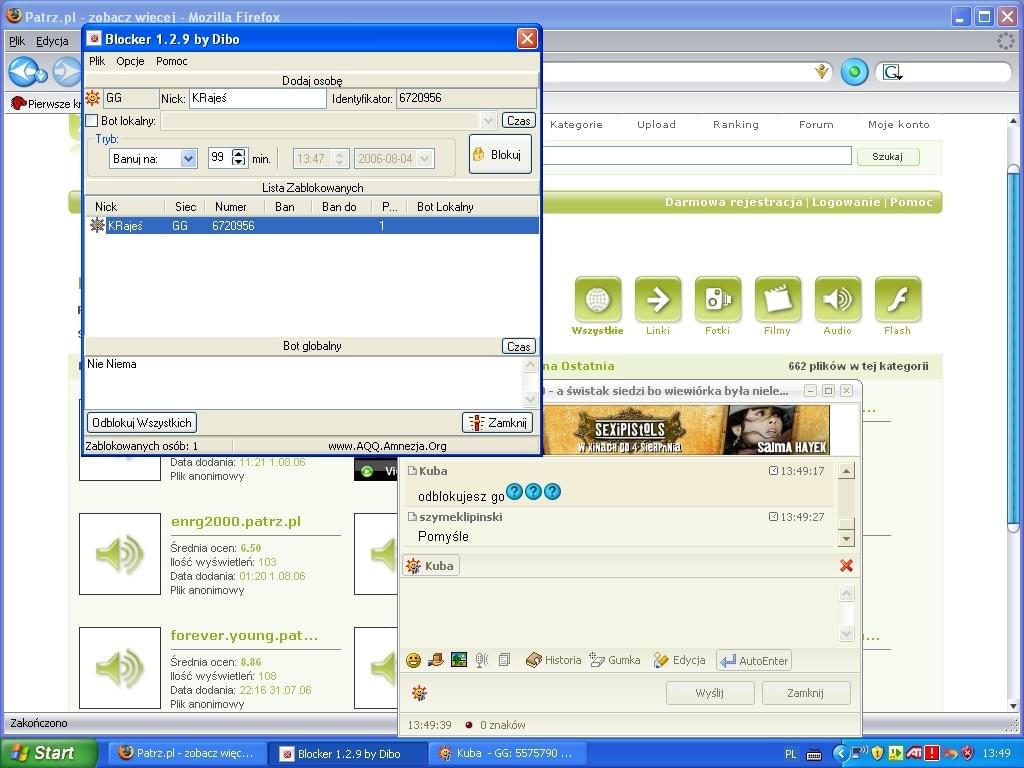
Task: Enable the Bot lokalny checkbox
Action: pyautogui.click(x=92, y=121)
